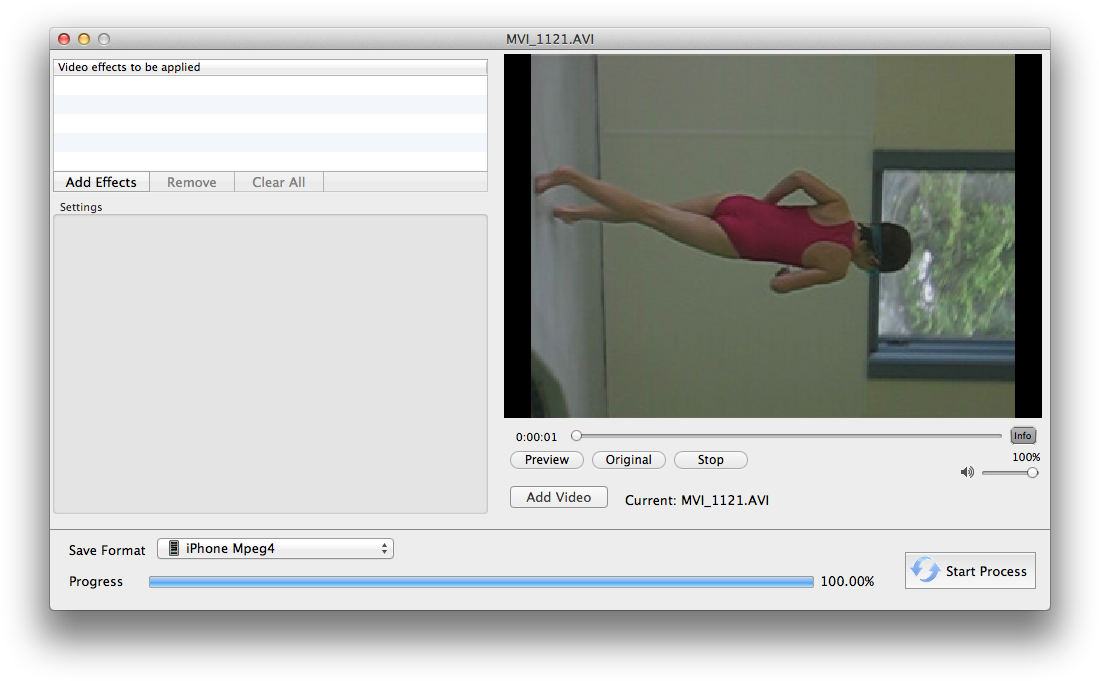Click the speaker volume icon
This screenshot has height=681, width=1099.
click(x=967, y=472)
